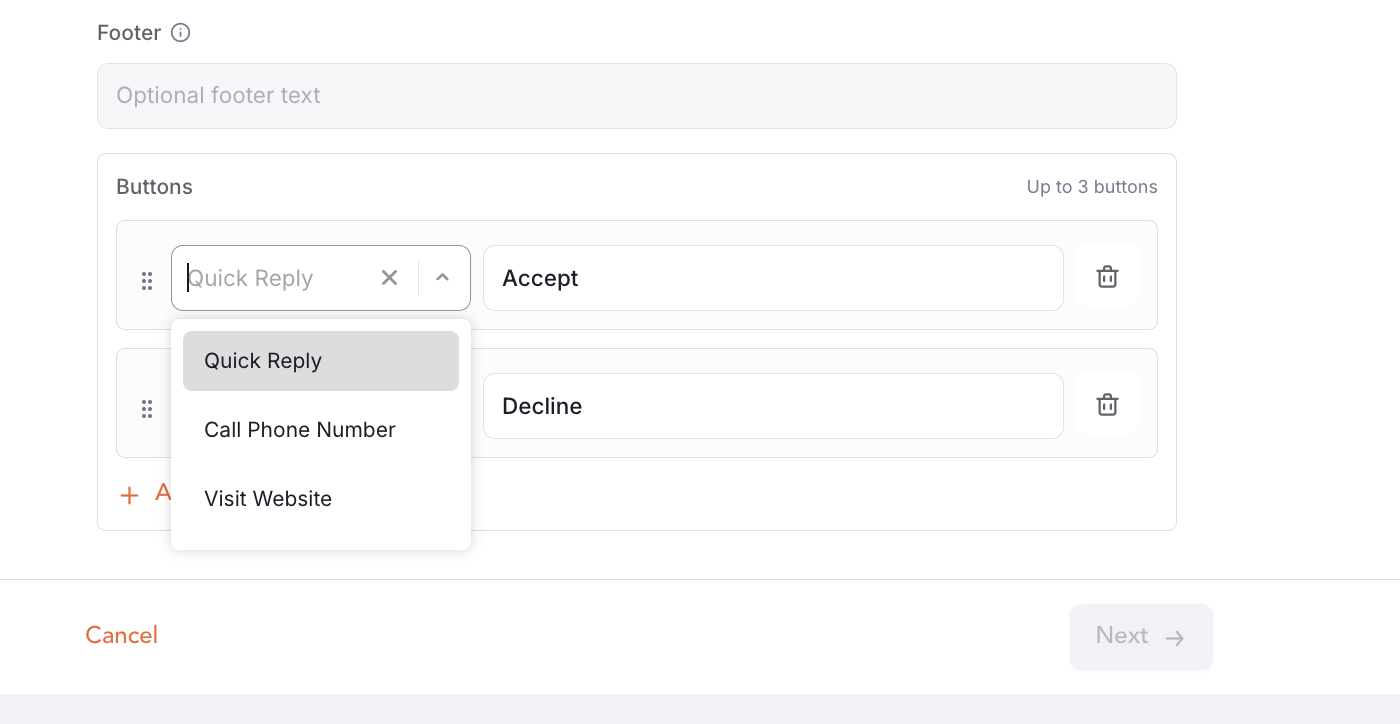The image size is (1400, 724).
Task: Collapse the button type dropdown chevron
Action: (x=442, y=278)
